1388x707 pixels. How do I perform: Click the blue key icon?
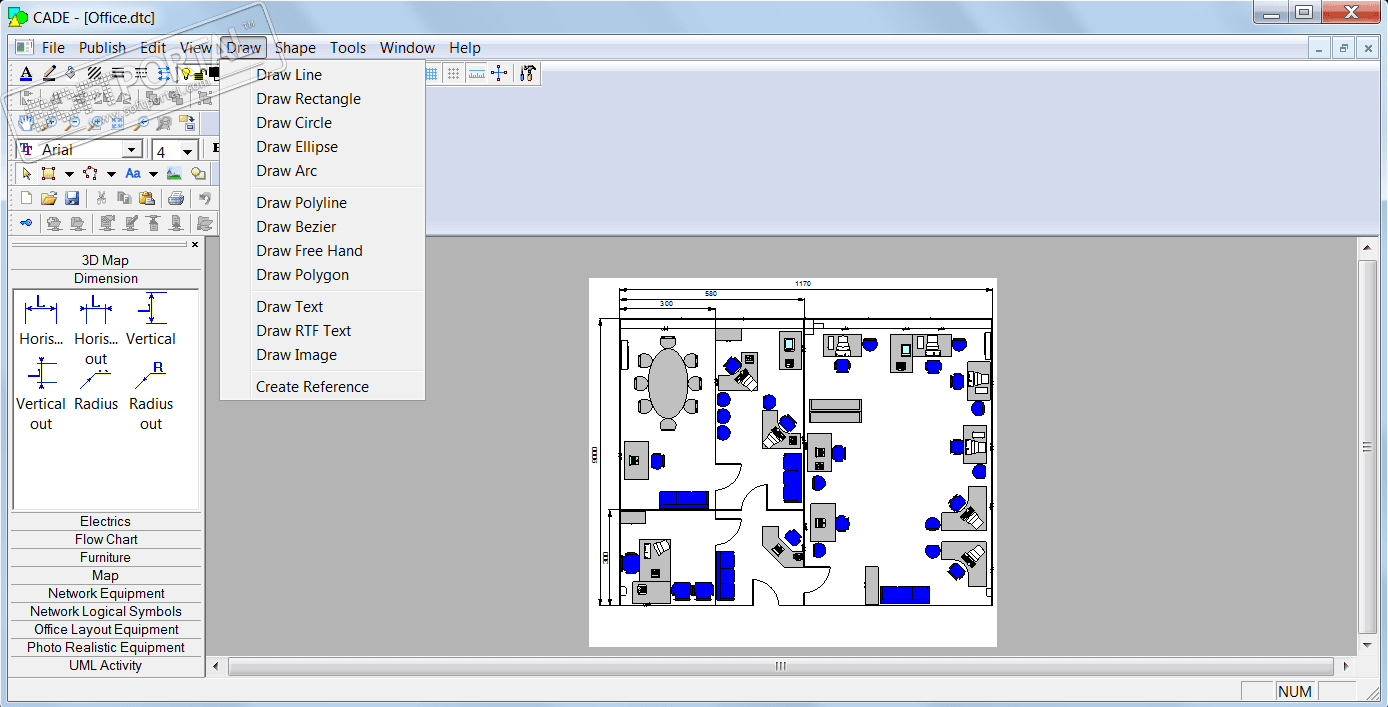[x=26, y=222]
